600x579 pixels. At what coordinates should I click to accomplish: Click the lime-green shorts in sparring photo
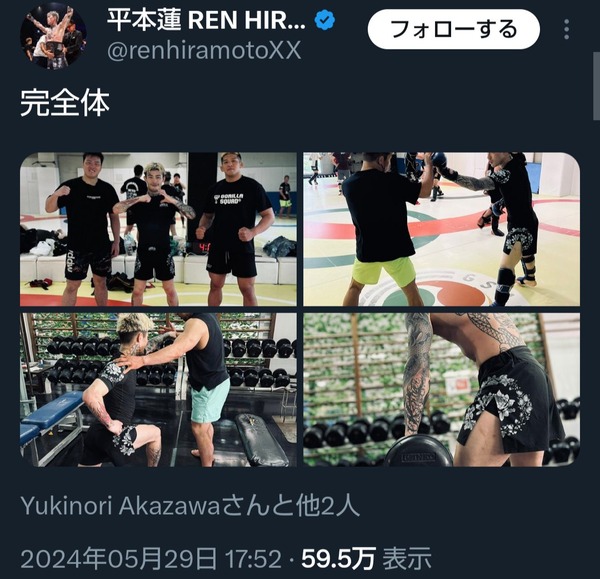383,271
